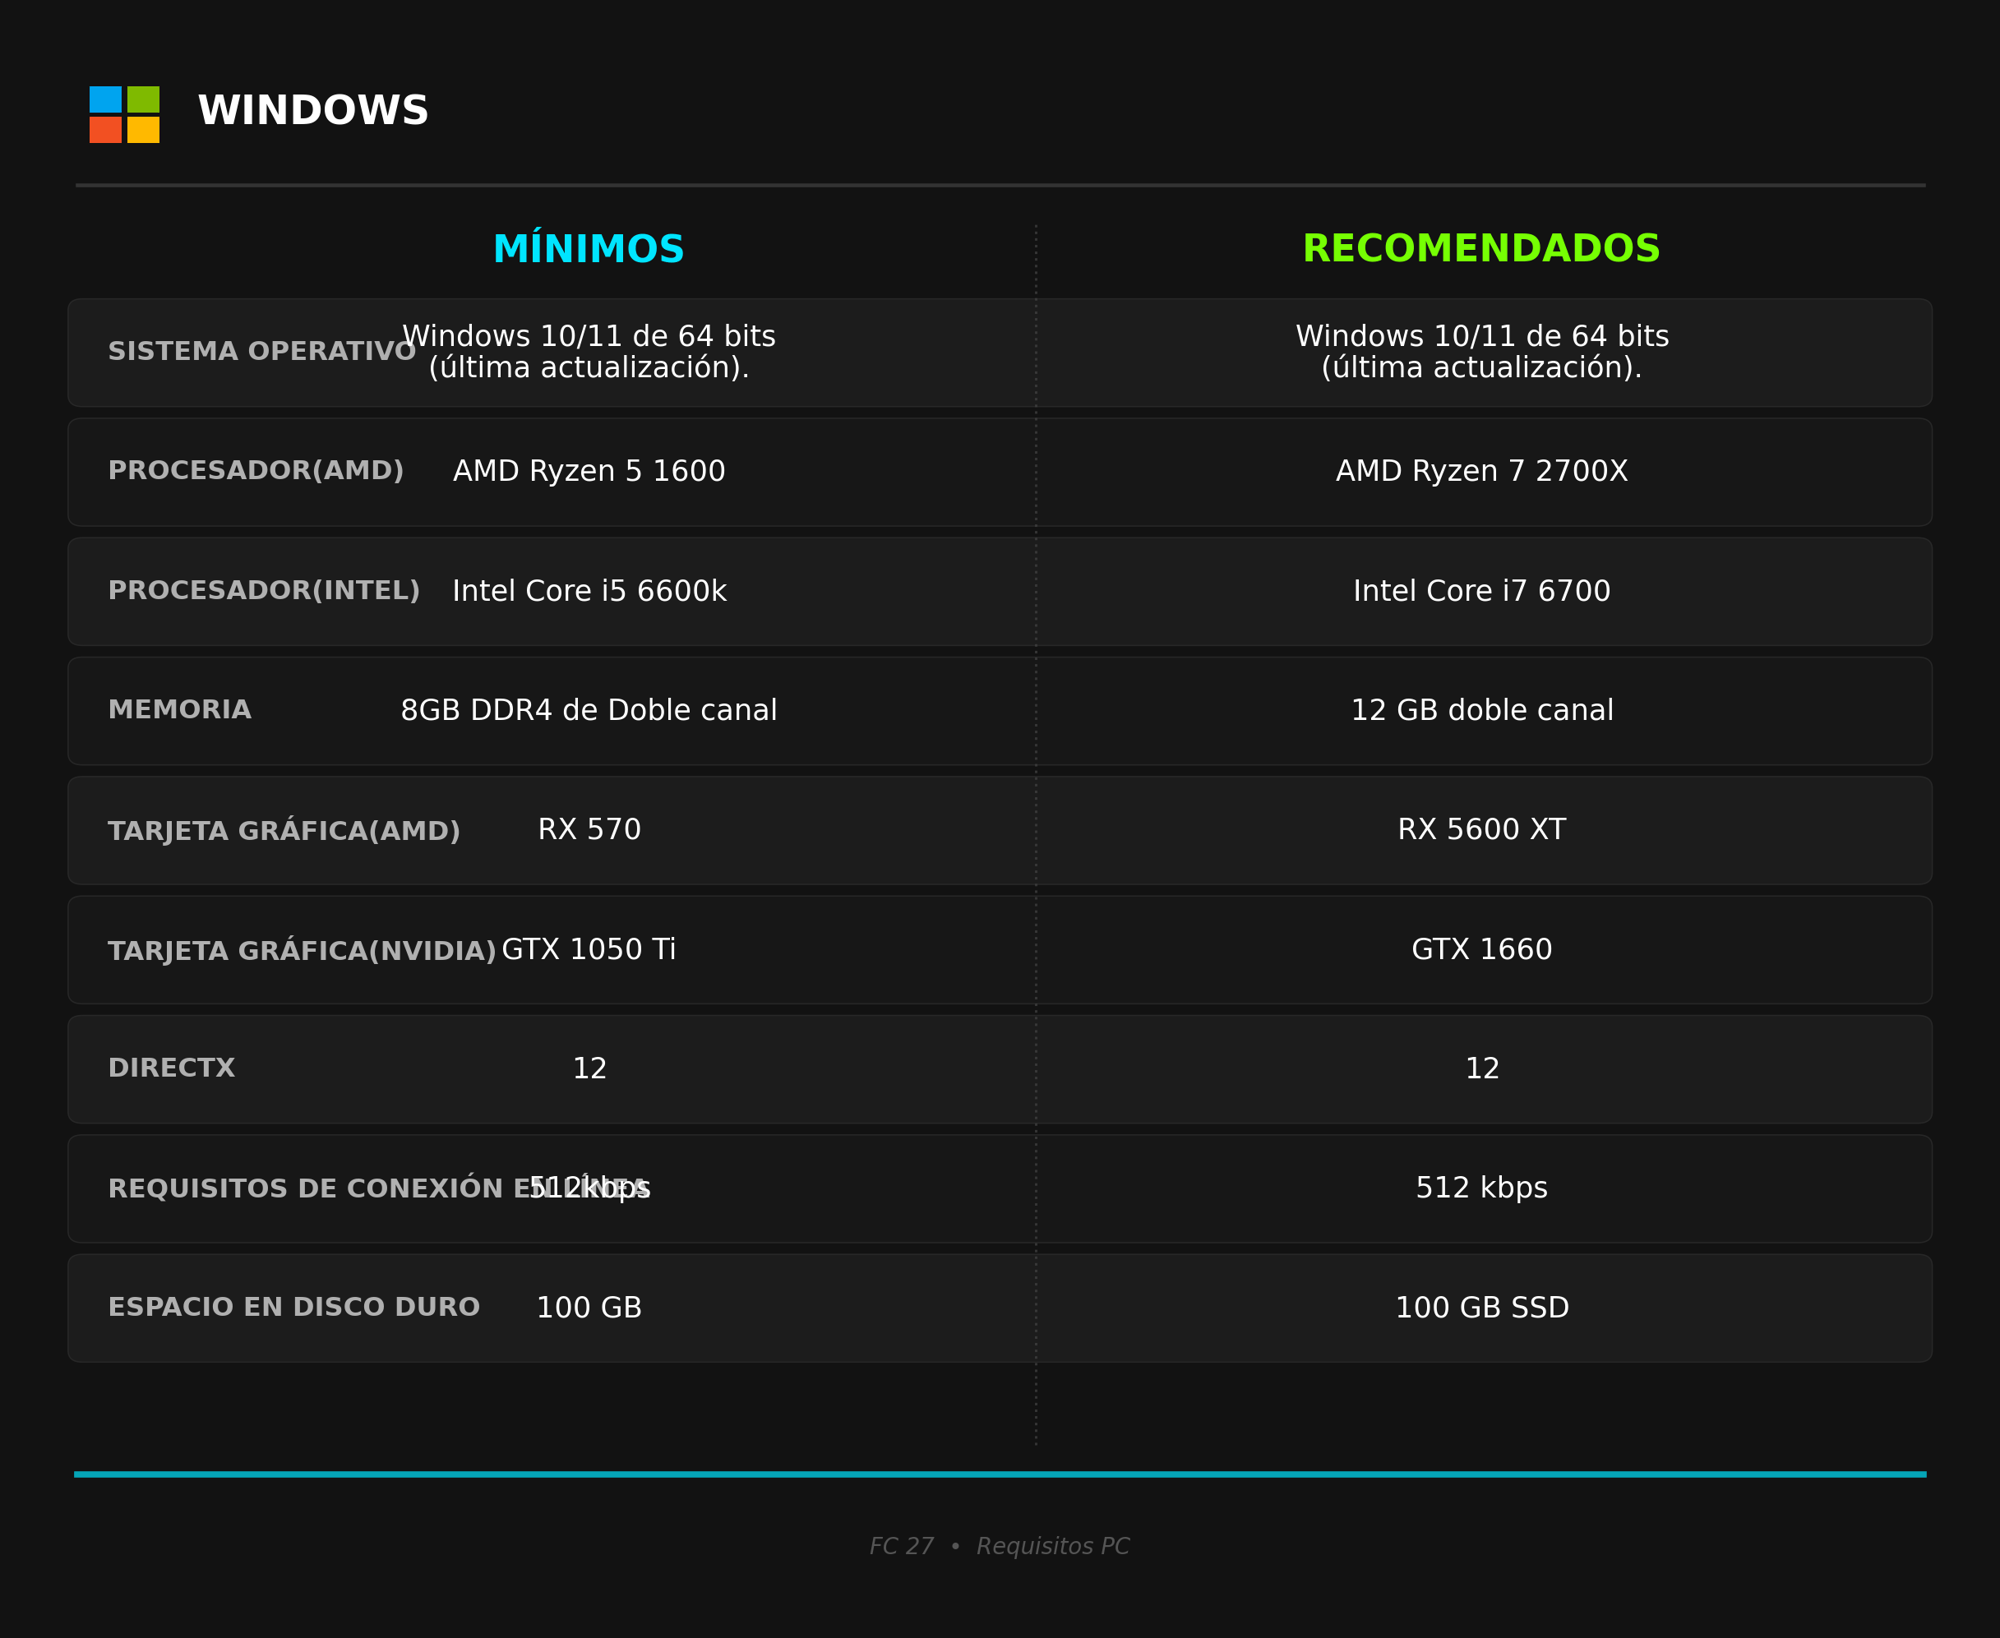
Task: Select the GTX 1050 Ti value
Action: [x=589, y=950]
